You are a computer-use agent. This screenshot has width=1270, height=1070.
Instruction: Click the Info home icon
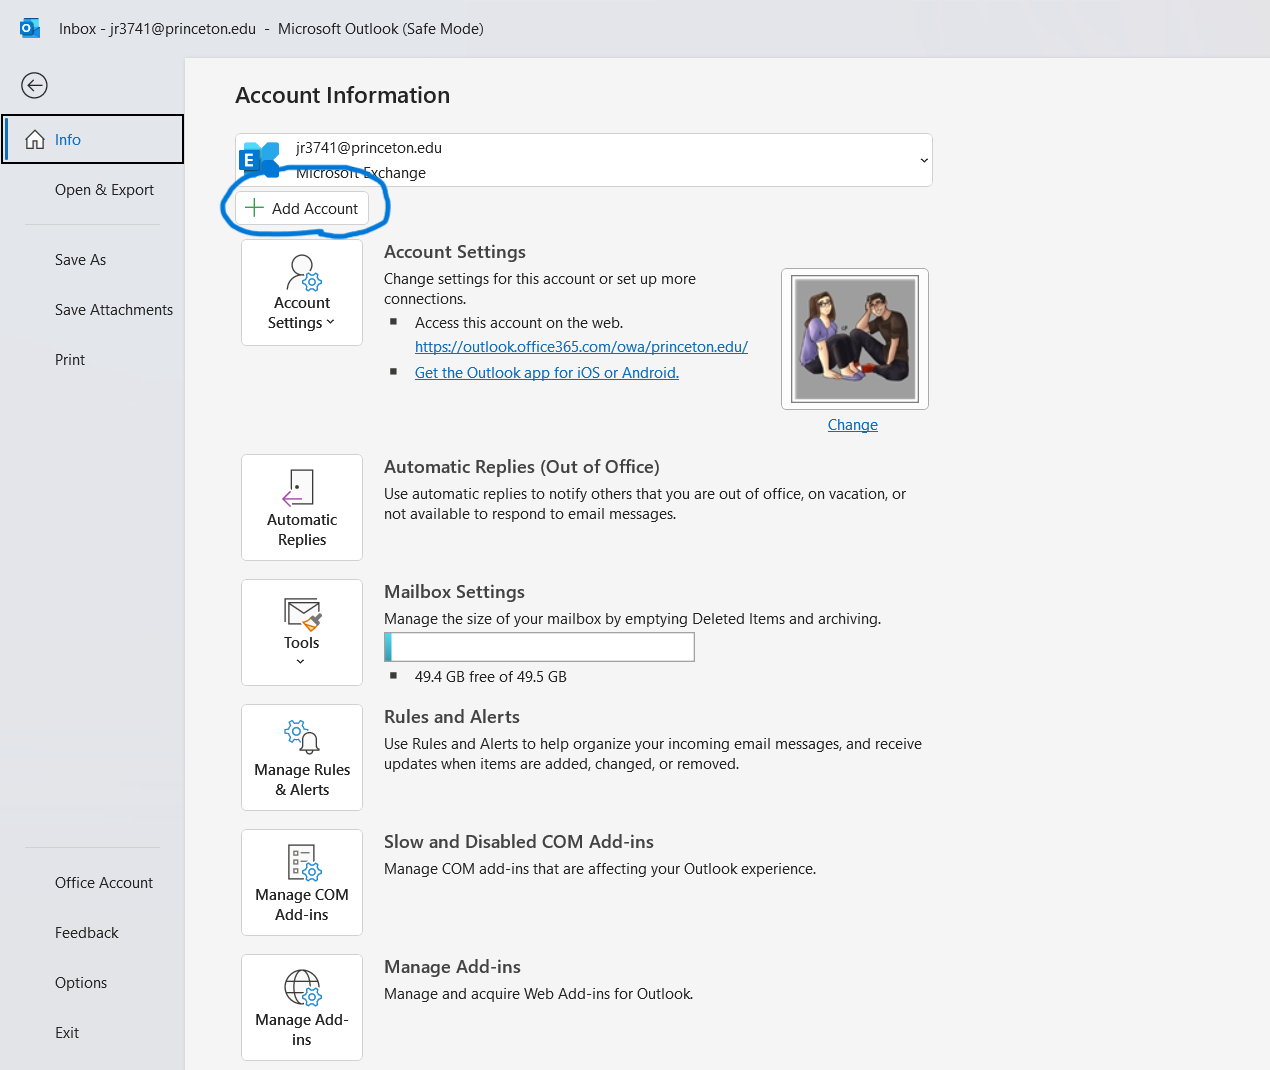point(35,140)
